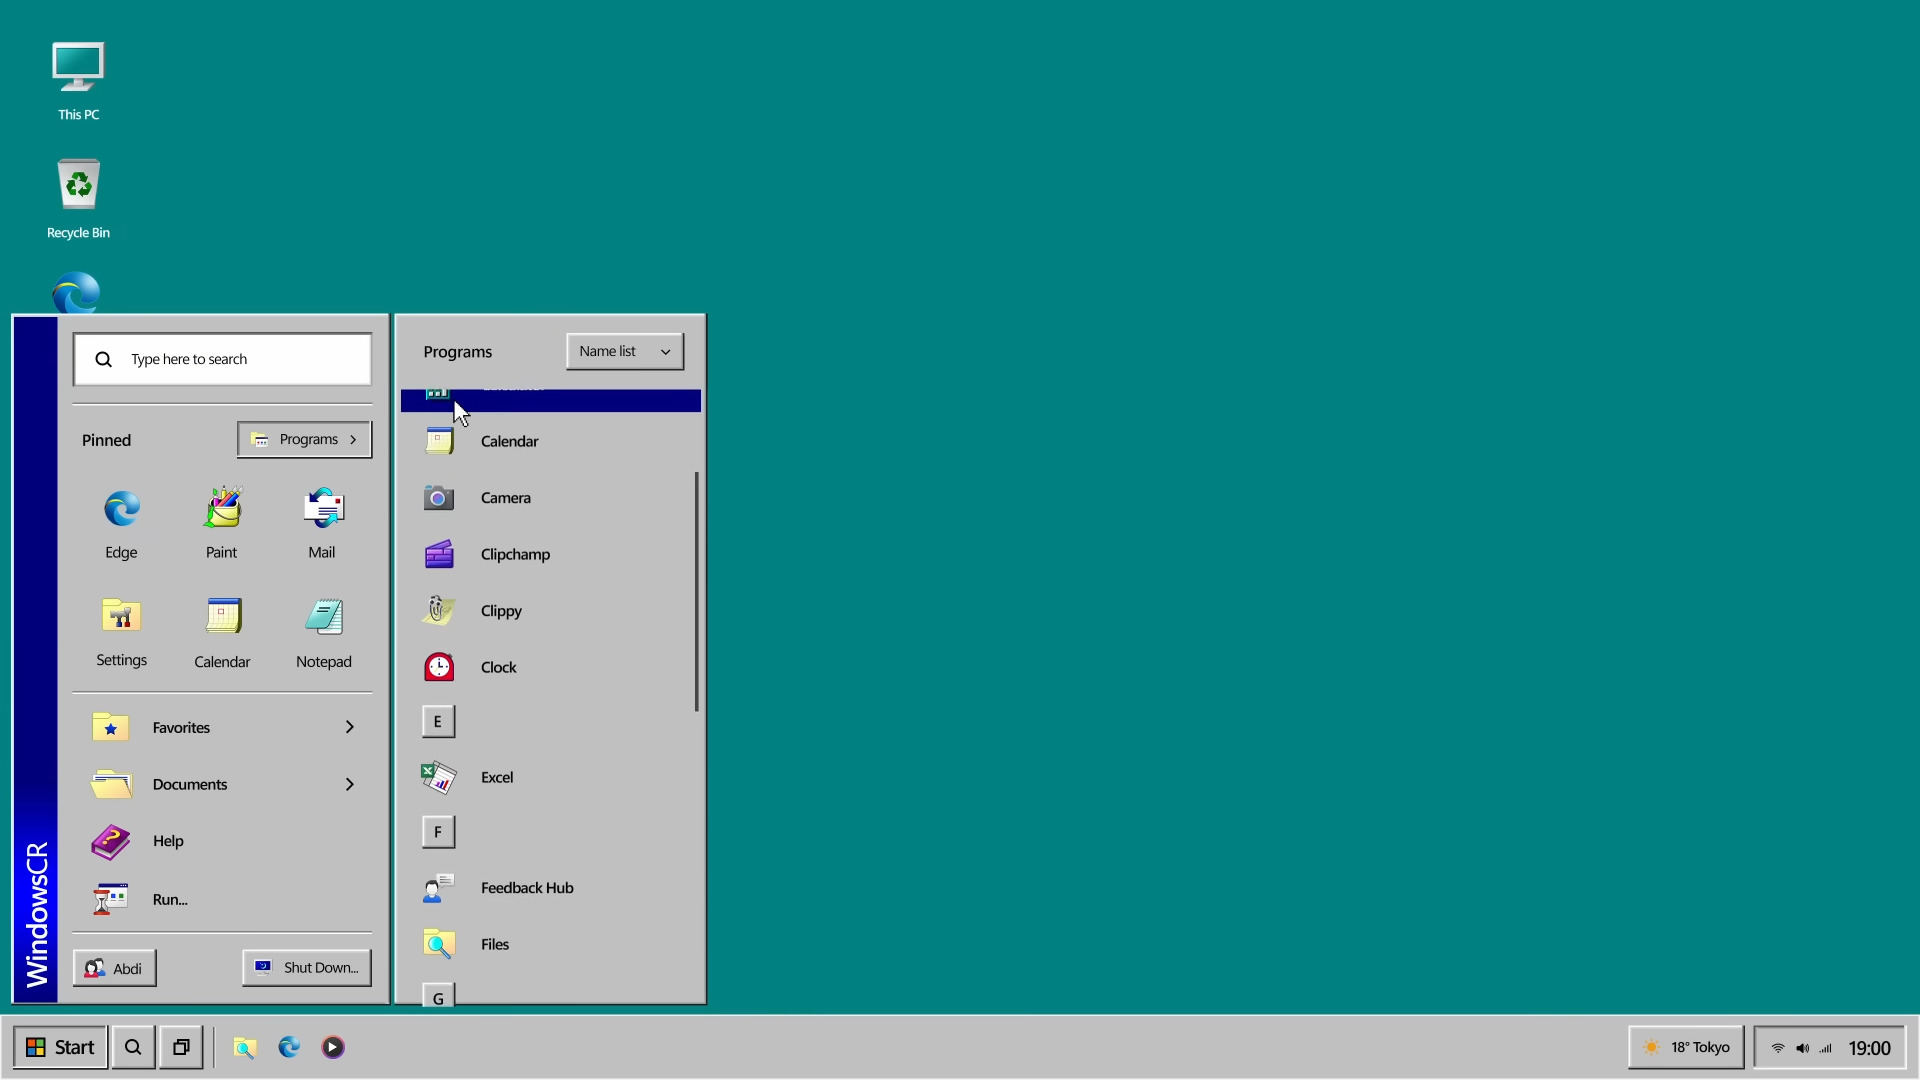1920x1080 pixels.
Task: Click the Programs list scrollbar
Action: coord(696,592)
